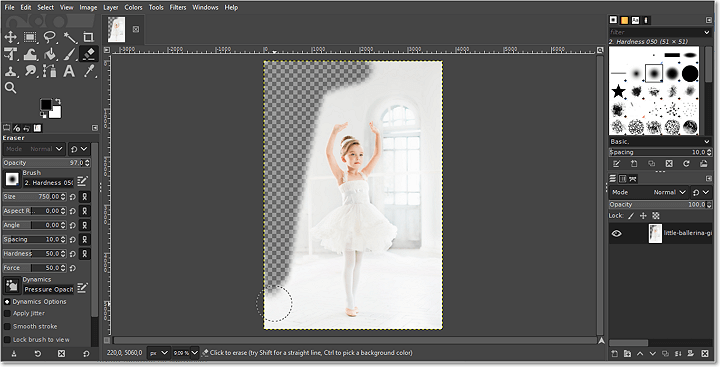Toggle the link button beside Aspect Ratio
Image resolution: width=720 pixels, height=367 pixels.
point(84,211)
